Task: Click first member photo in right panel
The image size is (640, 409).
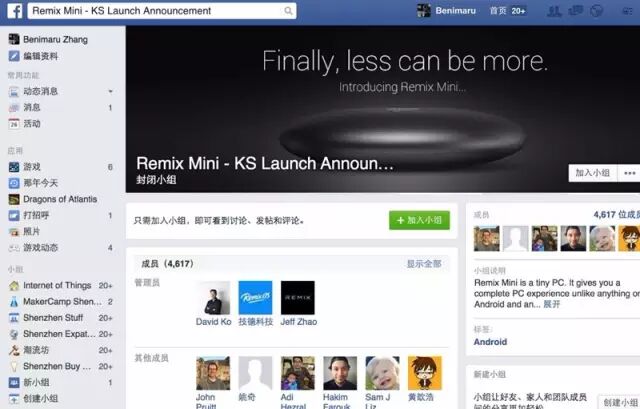Action: coord(487,238)
